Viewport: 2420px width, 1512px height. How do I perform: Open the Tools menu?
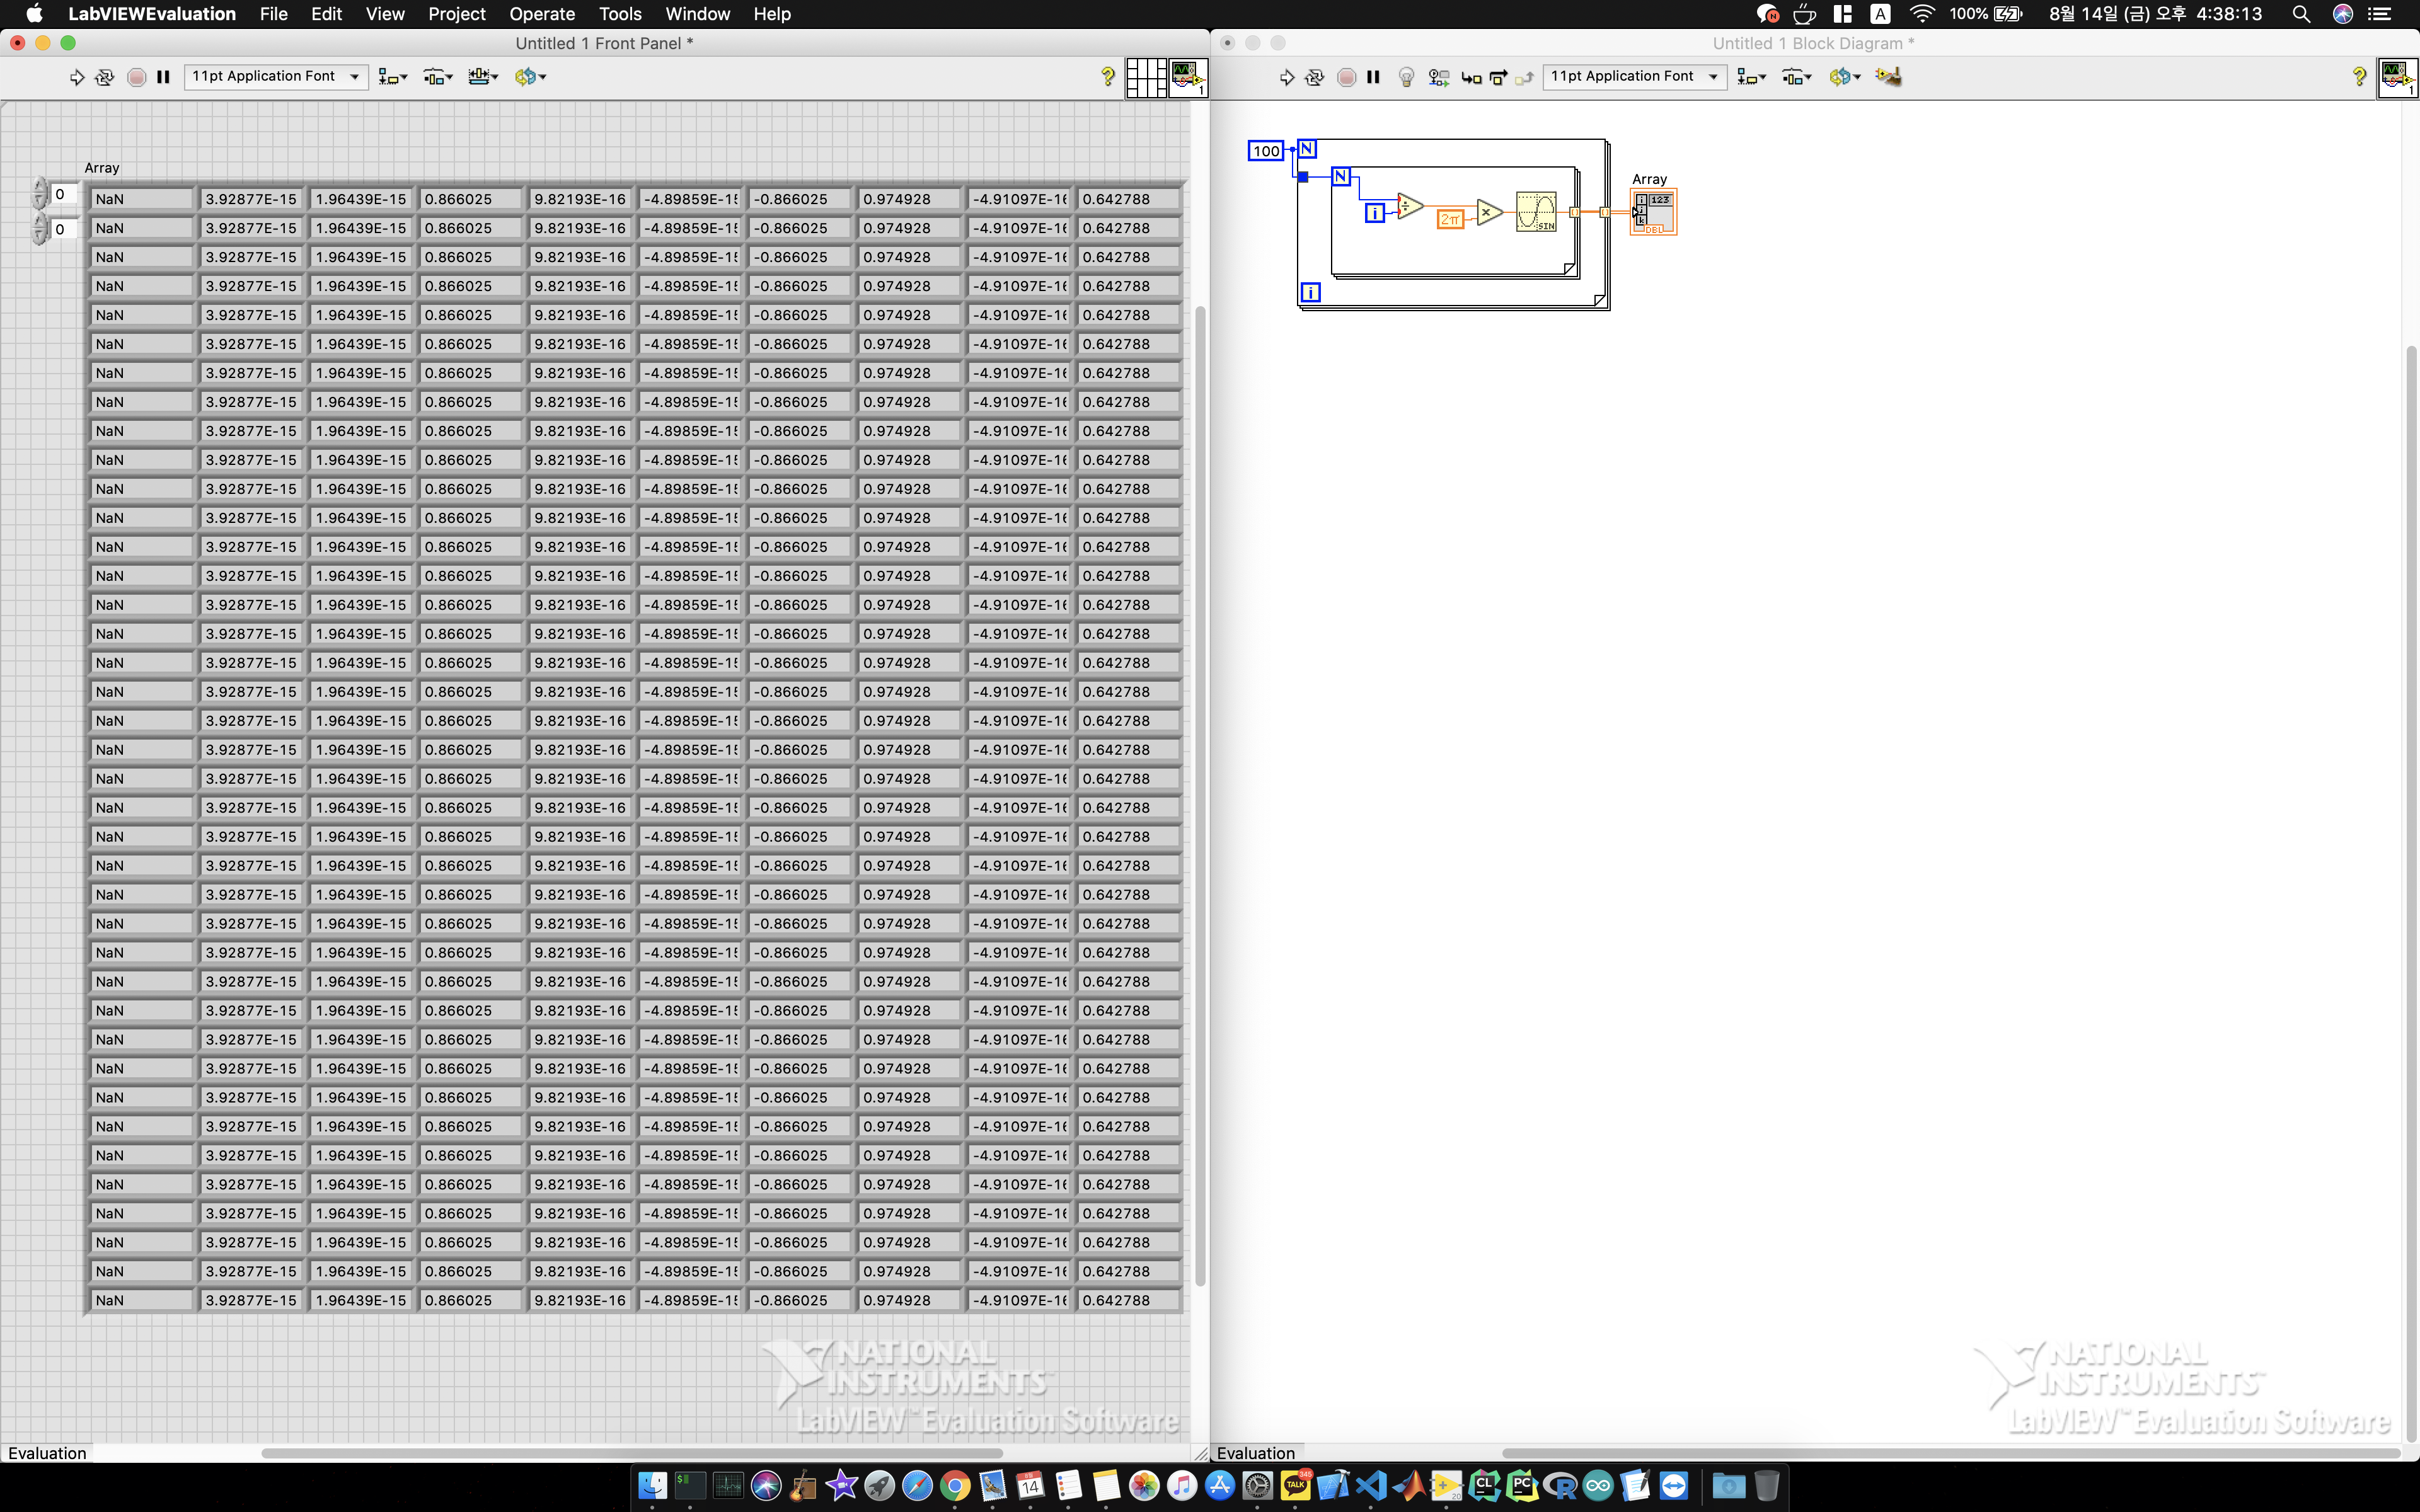620,14
